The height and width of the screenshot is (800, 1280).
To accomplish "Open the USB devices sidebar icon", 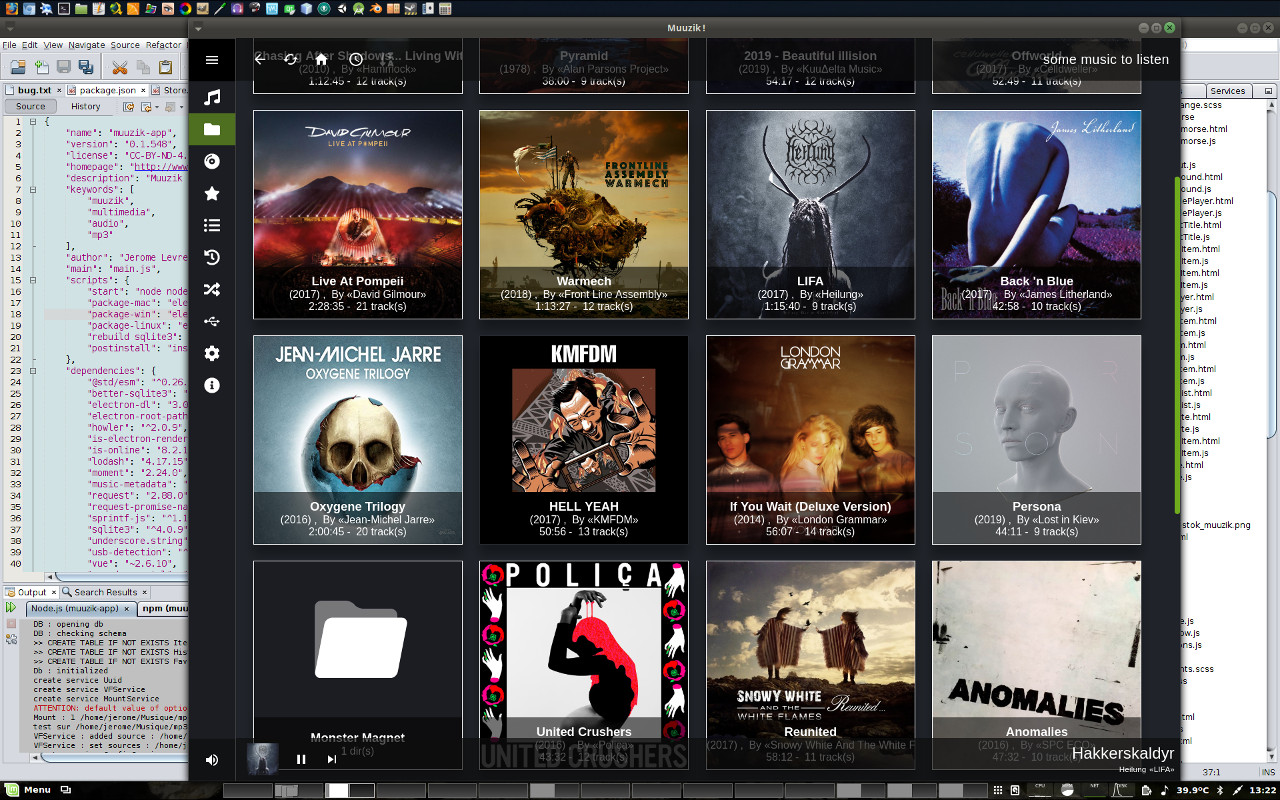I will point(211,321).
